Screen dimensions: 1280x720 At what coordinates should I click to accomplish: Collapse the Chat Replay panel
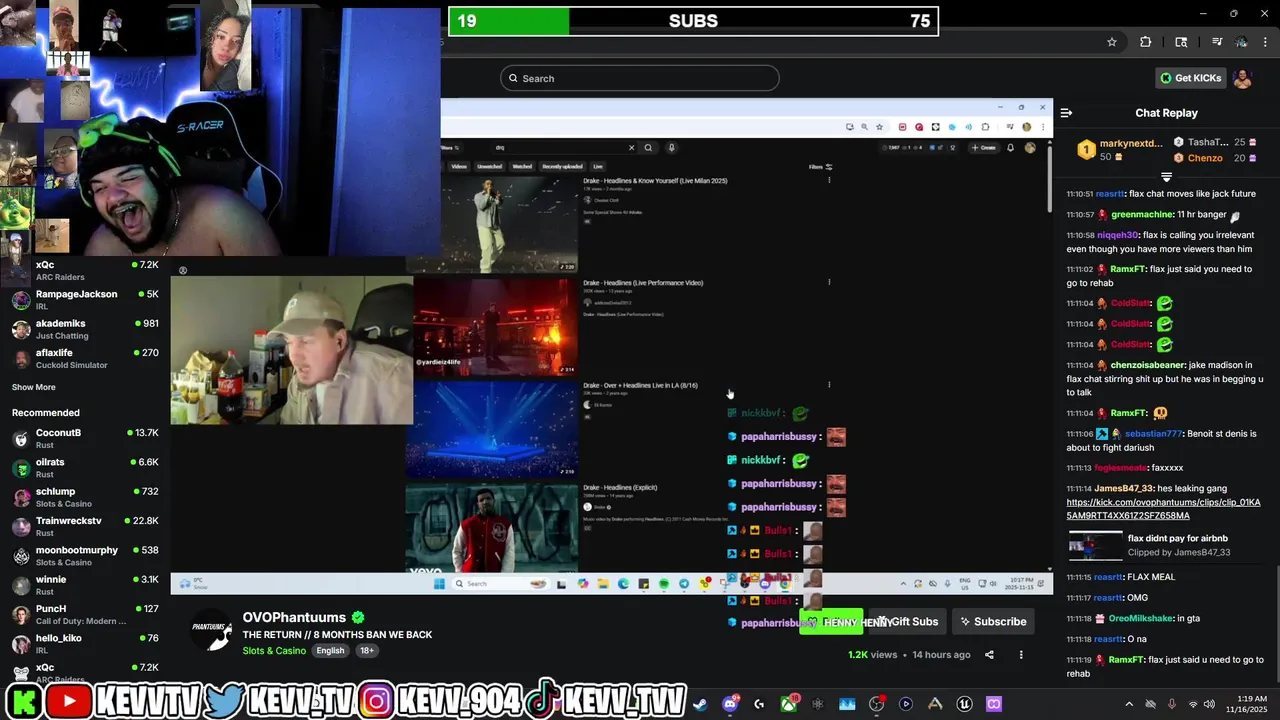1066,113
